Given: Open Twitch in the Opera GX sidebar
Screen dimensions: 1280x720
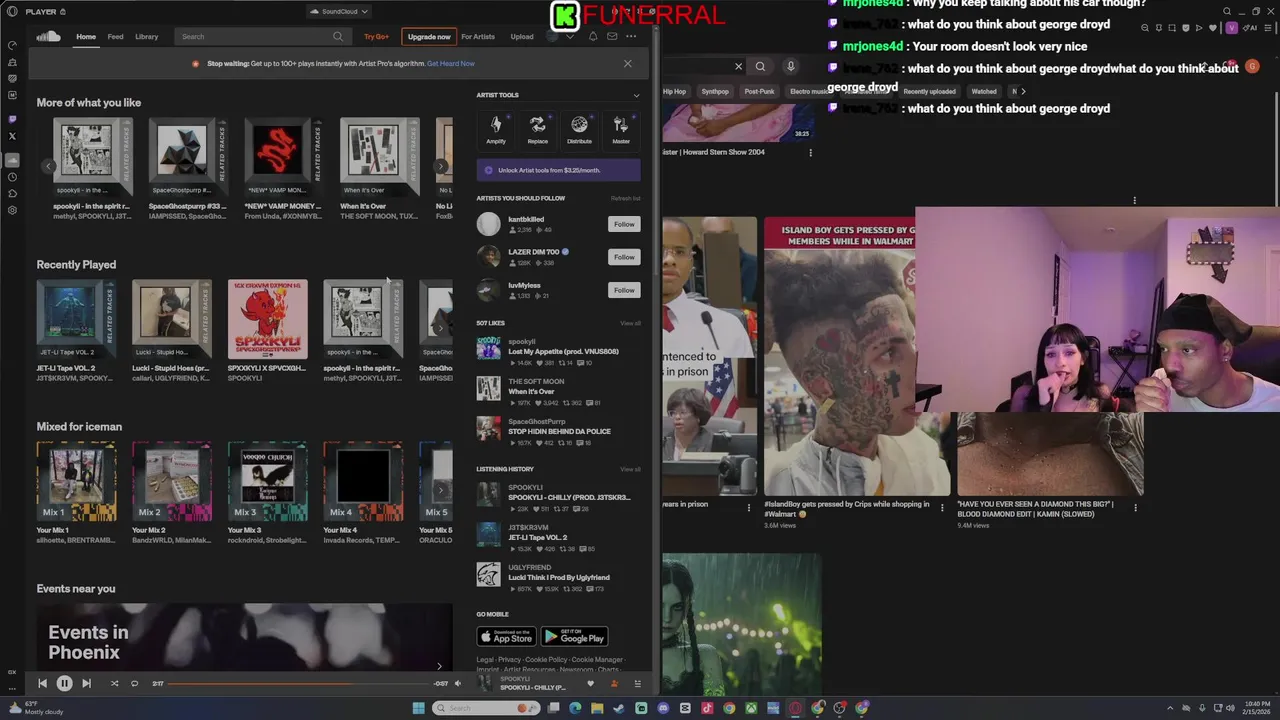Looking at the screenshot, I should (12, 119).
